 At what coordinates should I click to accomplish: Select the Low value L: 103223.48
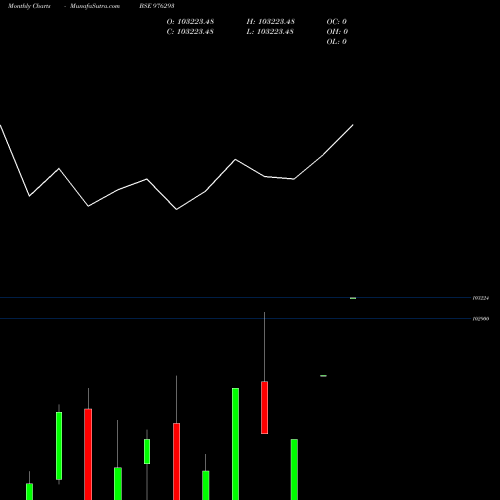(270, 32)
